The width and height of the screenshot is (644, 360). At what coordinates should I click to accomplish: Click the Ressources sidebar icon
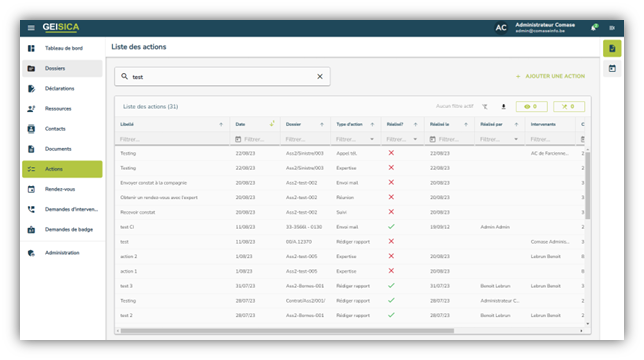click(31, 109)
